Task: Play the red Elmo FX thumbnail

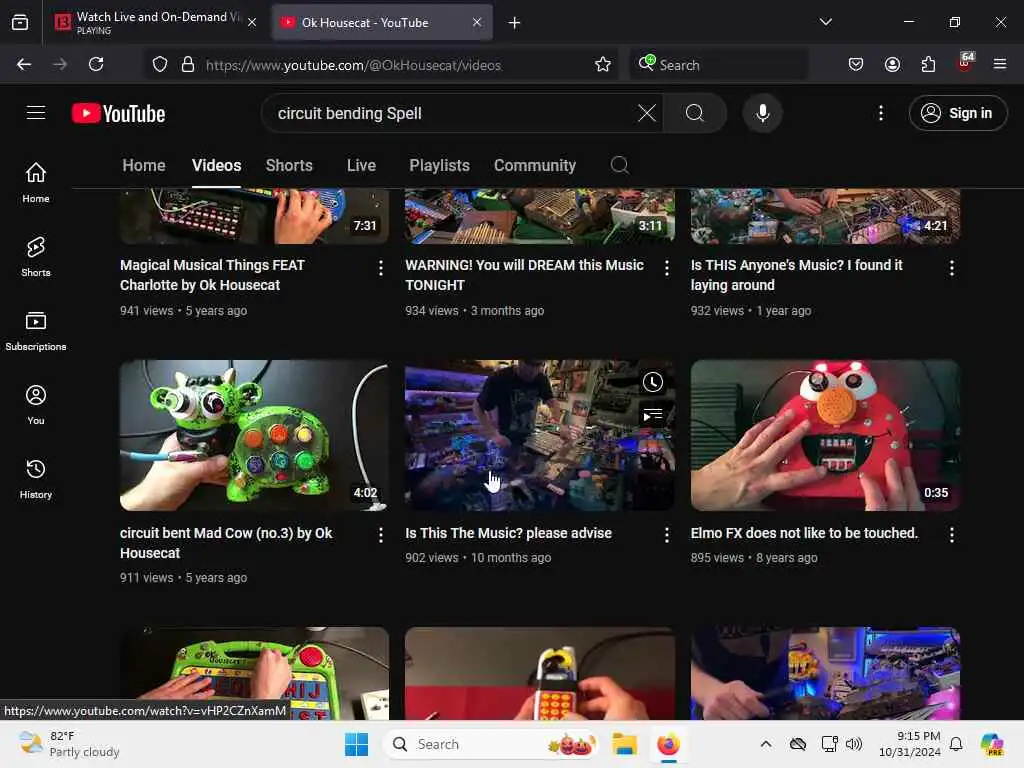Action: tap(825, 435)
